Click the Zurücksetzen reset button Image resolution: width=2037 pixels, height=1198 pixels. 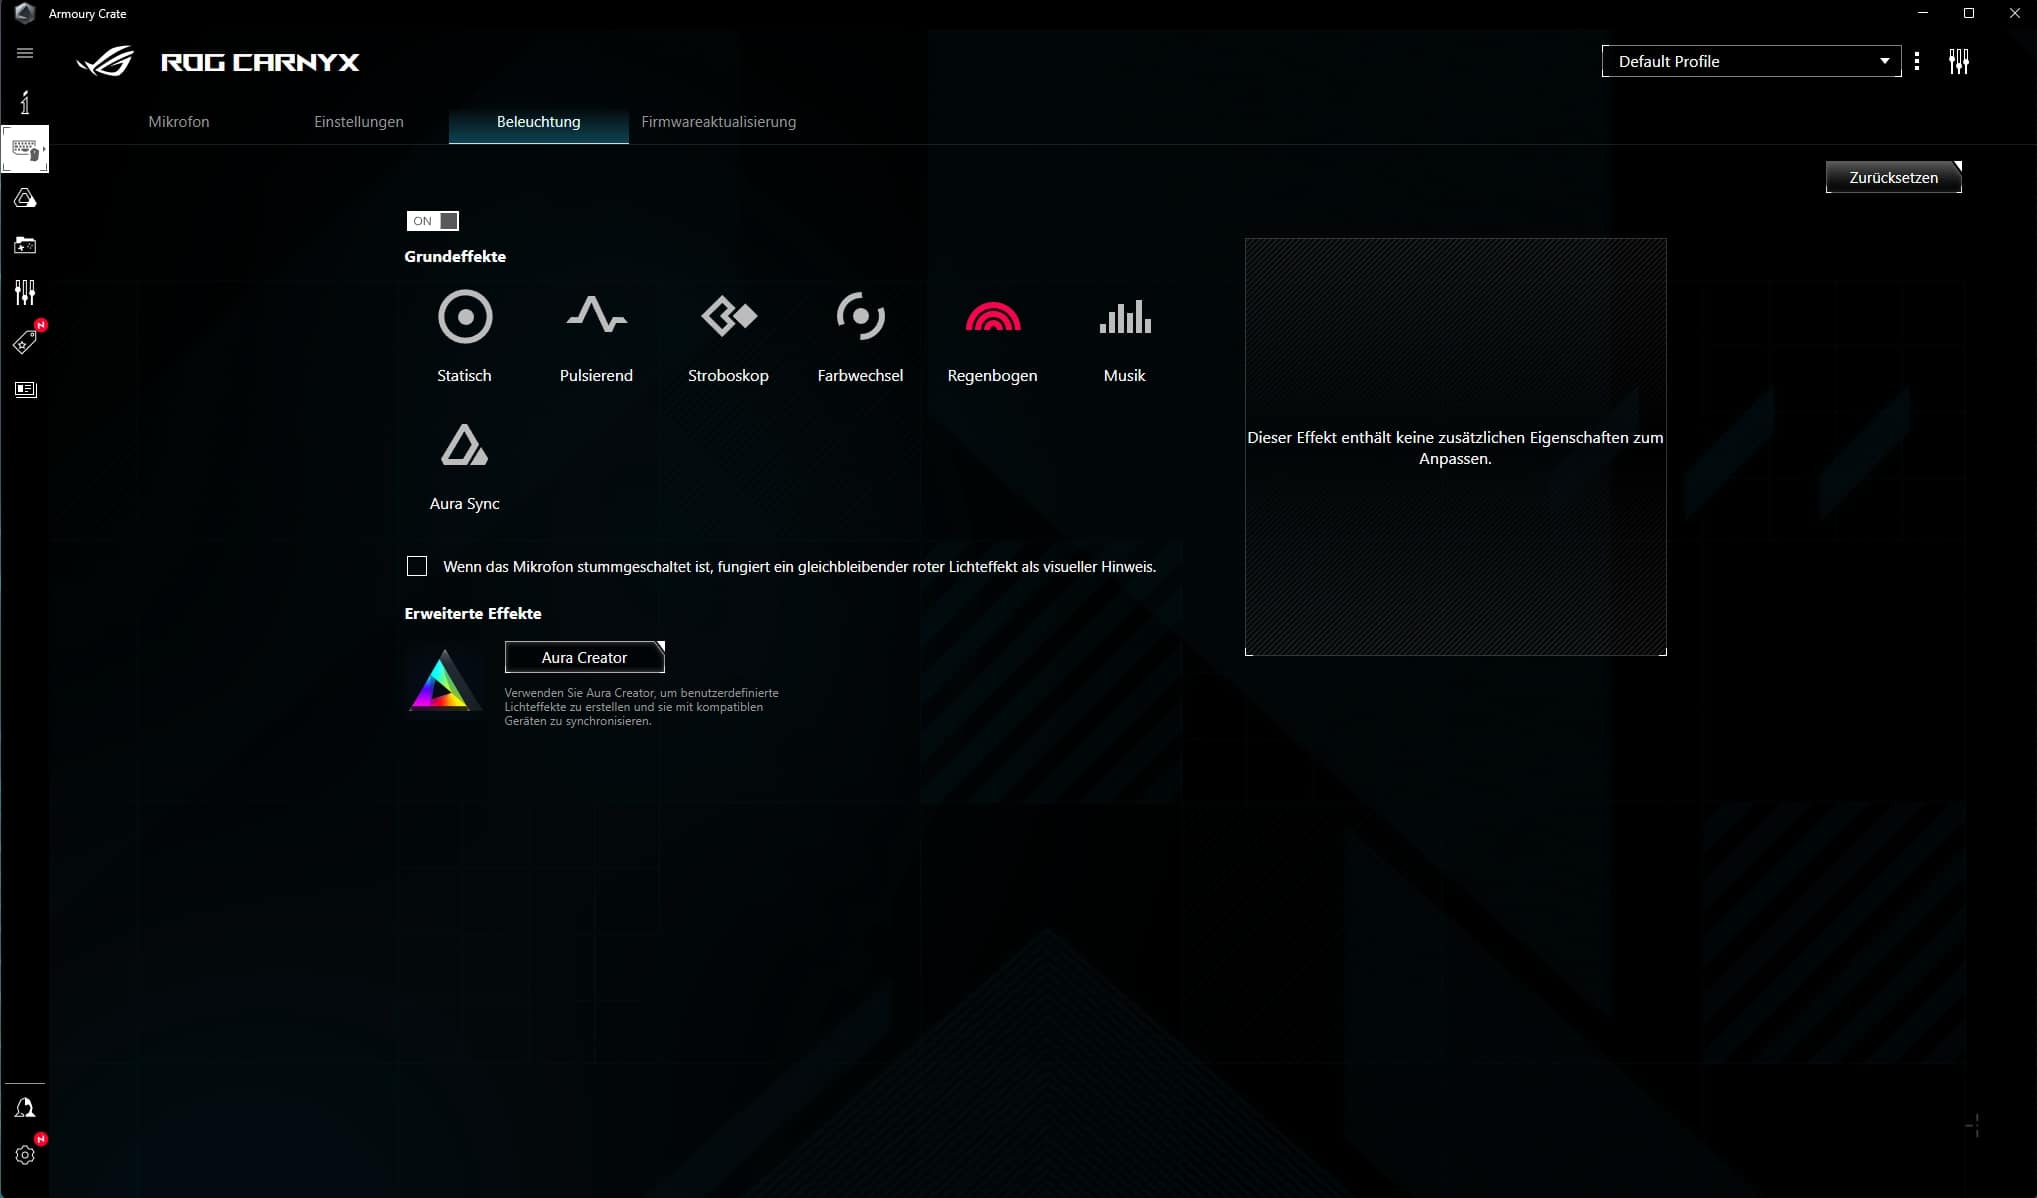(x=1892, y=177)
